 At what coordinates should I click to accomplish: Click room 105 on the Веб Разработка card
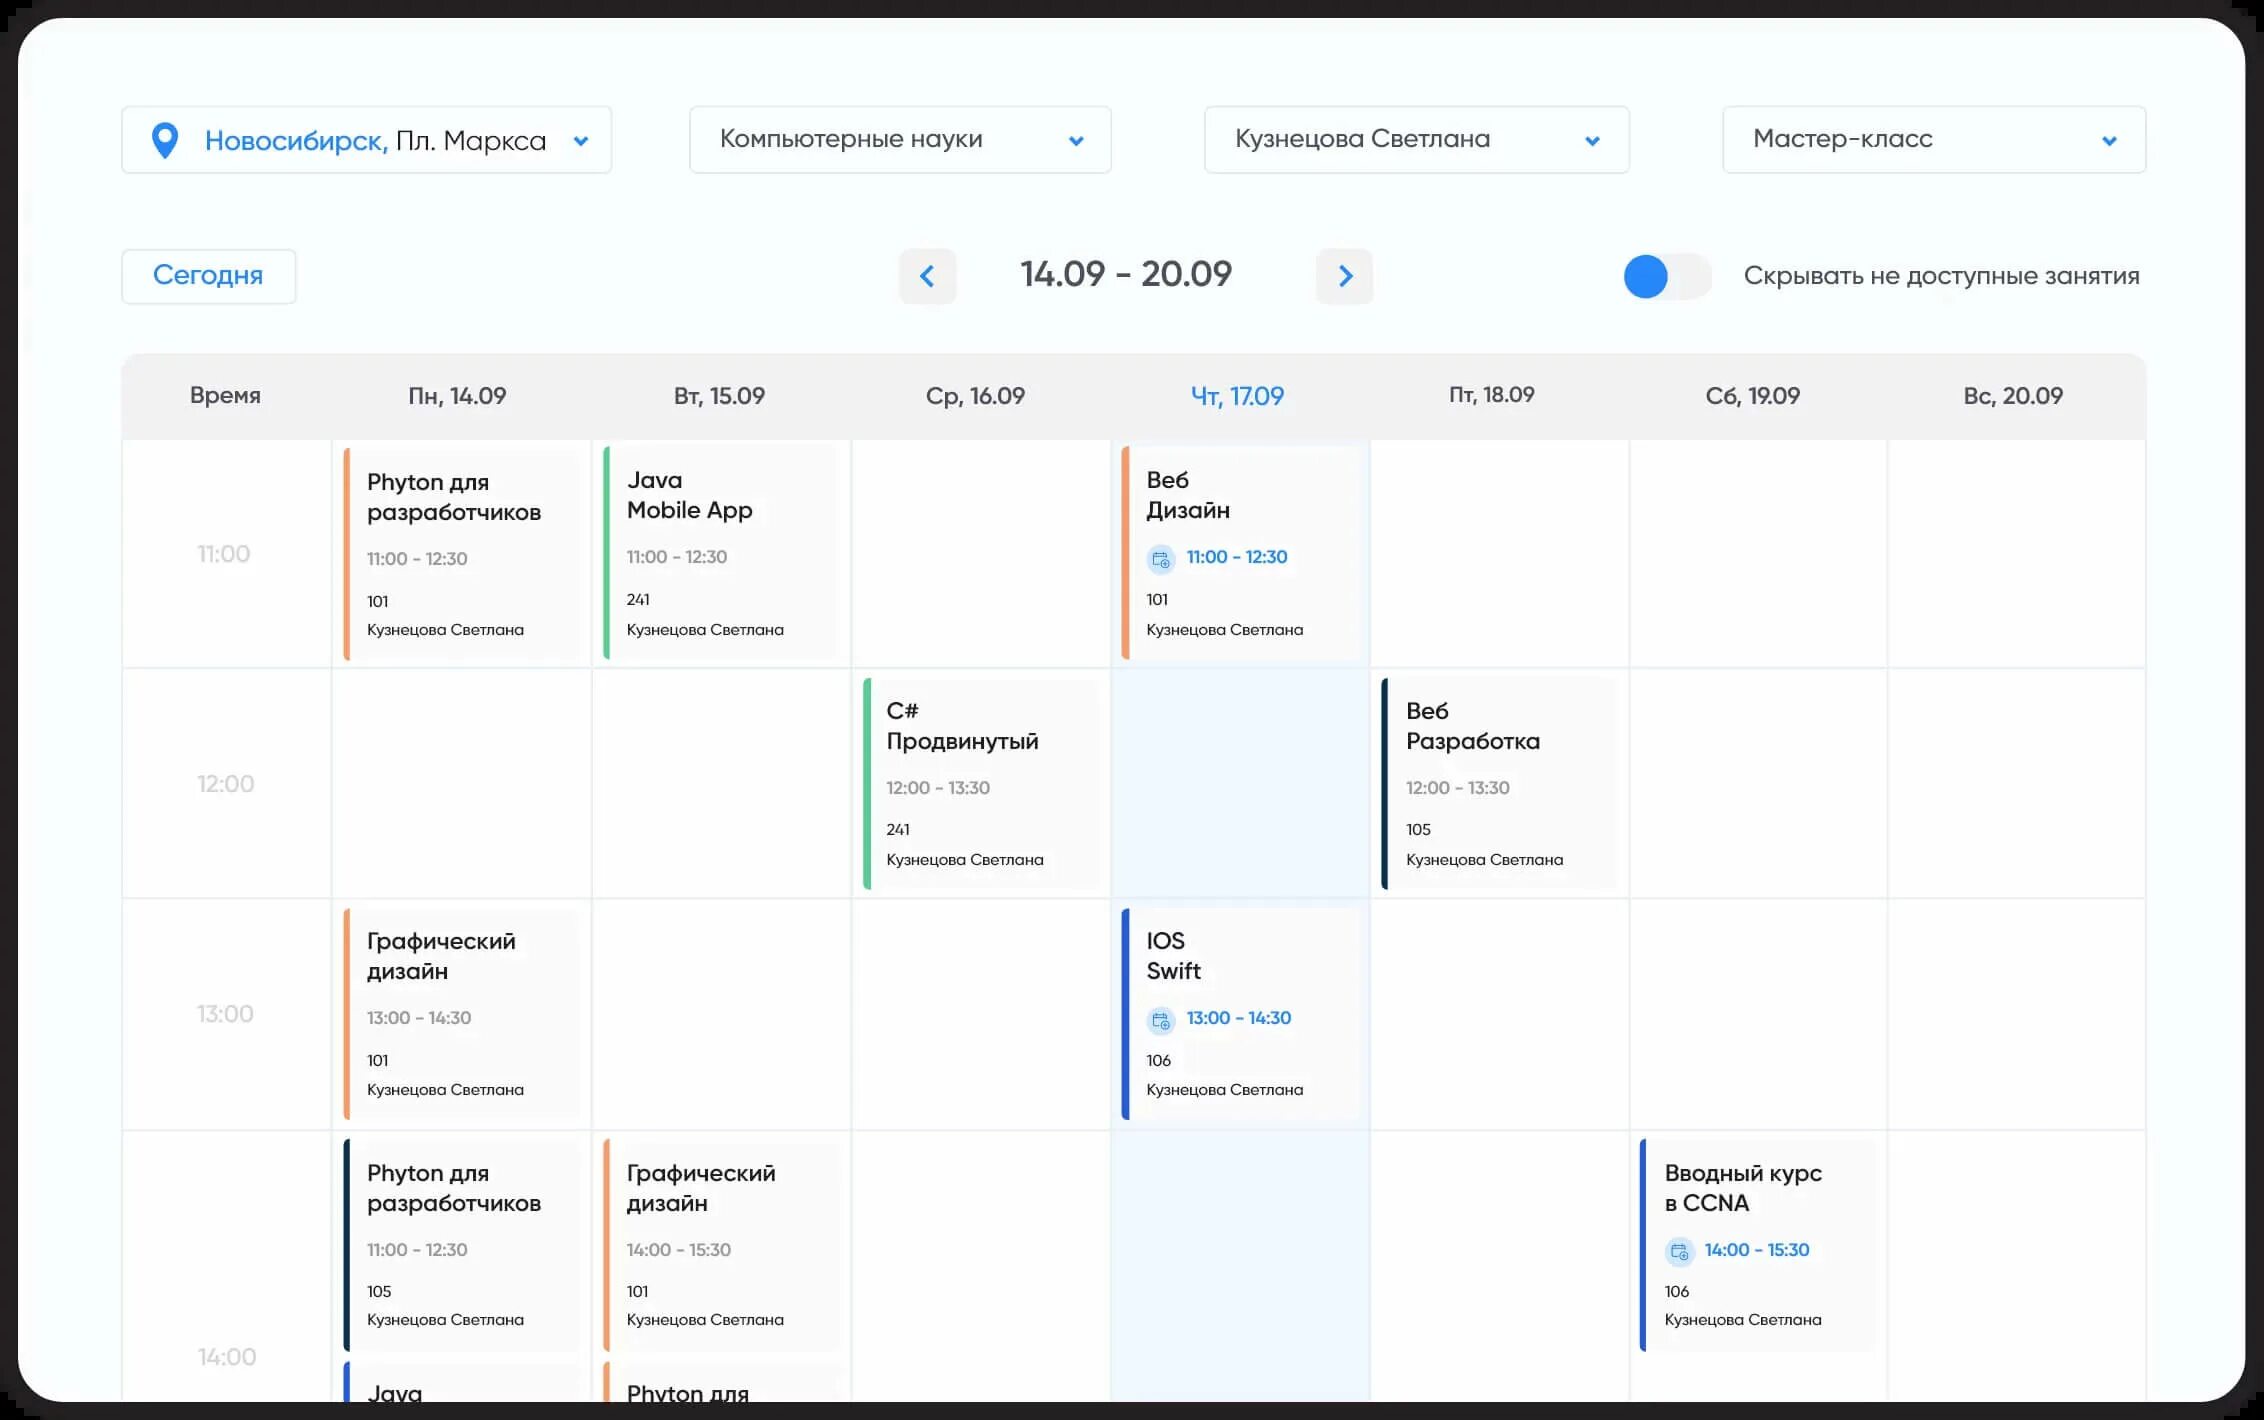point(1418,830)
